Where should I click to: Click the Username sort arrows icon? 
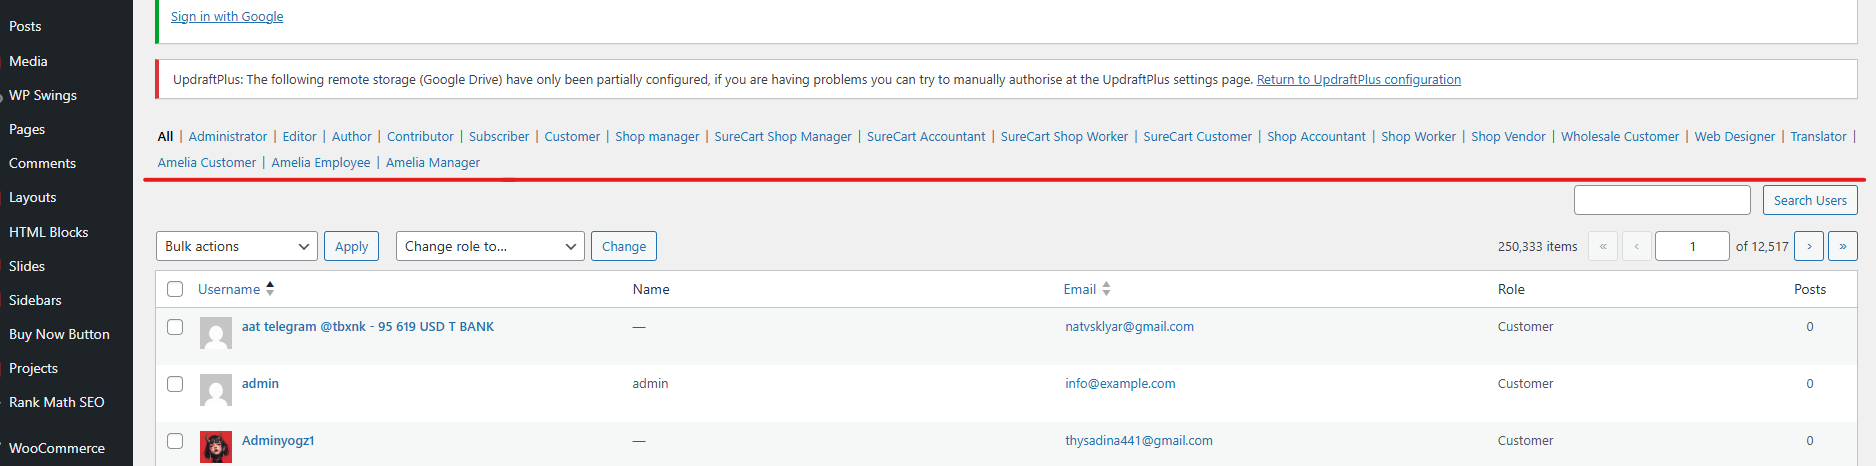(x=270, y=289)
